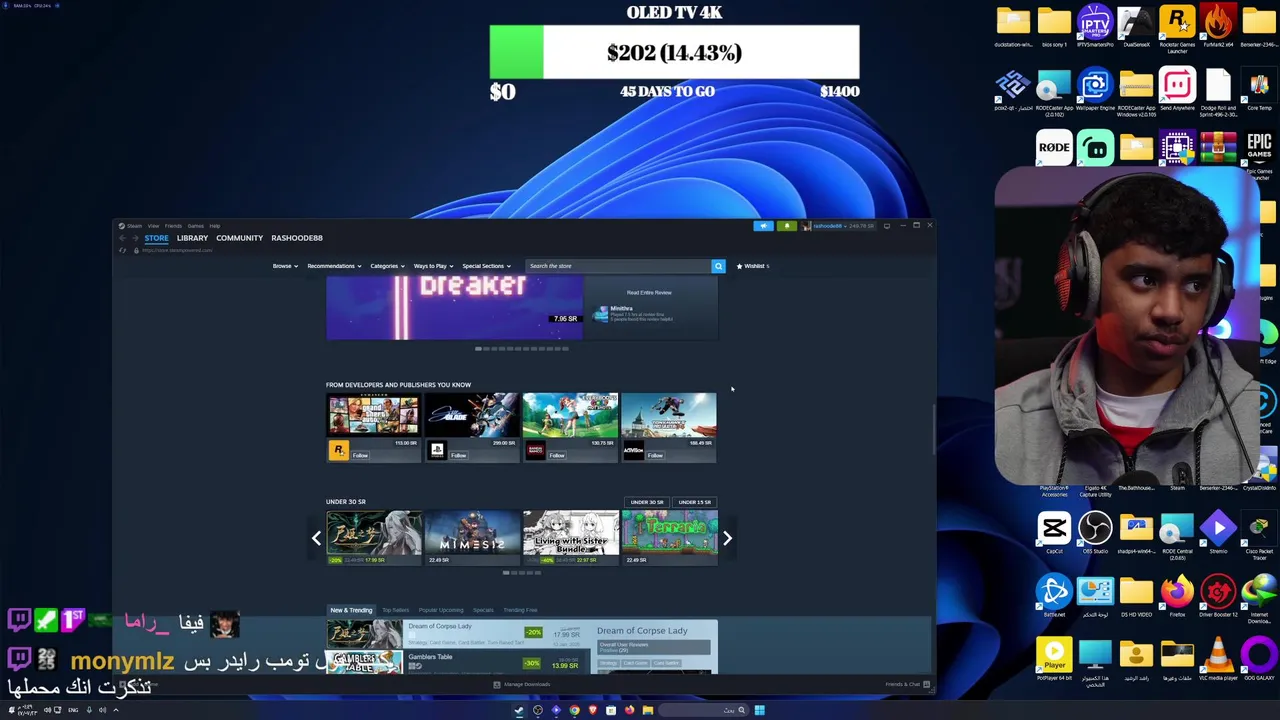Click the Rockstar Games publisher logo

pyautogui.click(x=339, y=451)
